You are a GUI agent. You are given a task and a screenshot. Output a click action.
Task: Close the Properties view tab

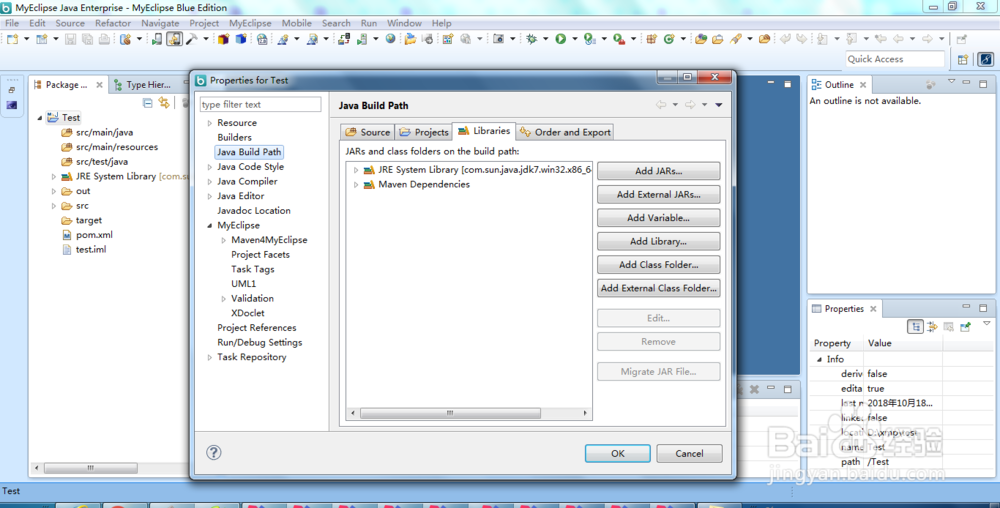point(873,309)
